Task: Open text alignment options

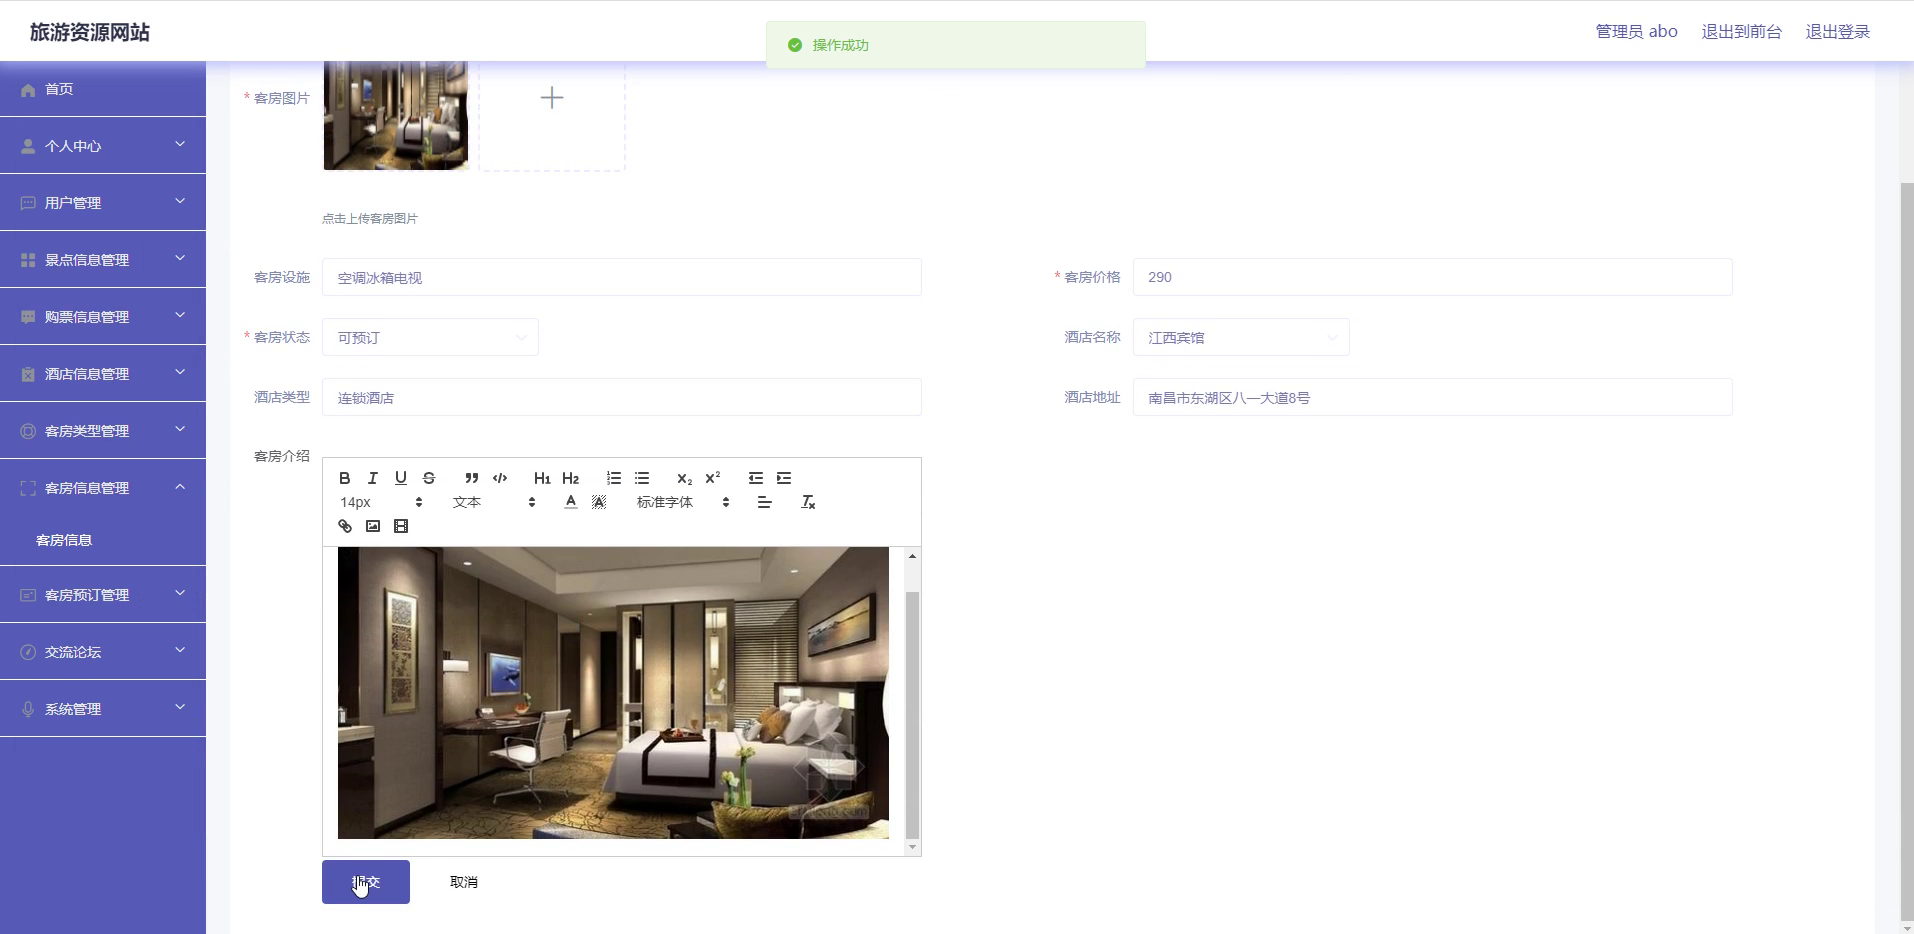Action: pos(764,502)
